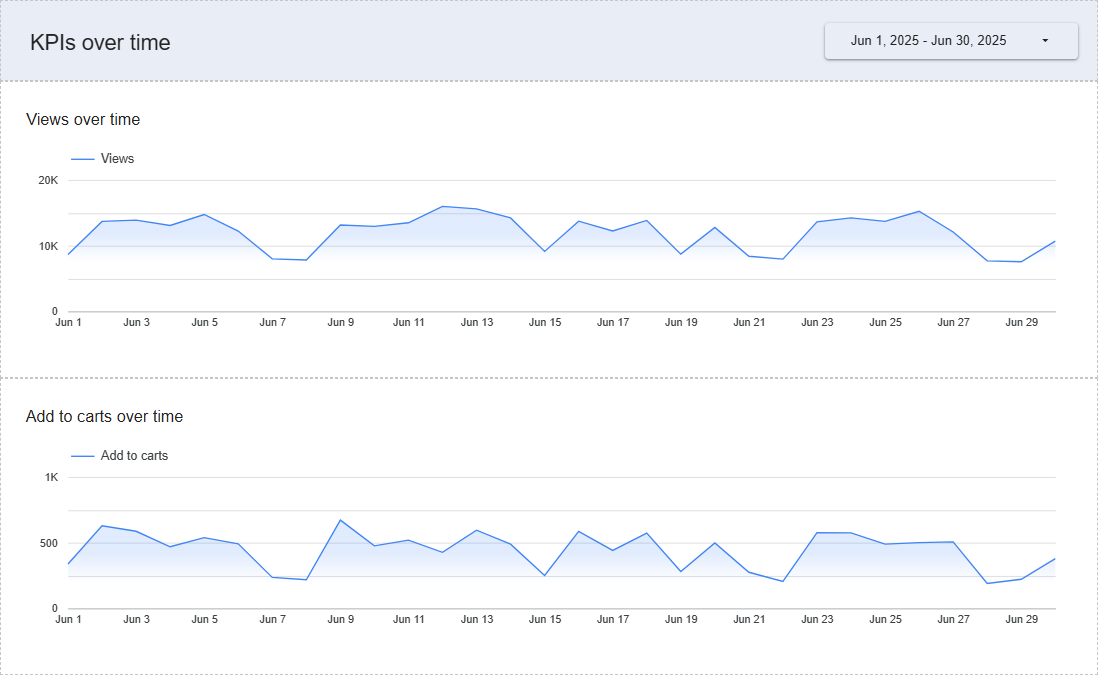This screenshot has height=675, width=1098.
Task: Click 'Jun 23' label on Views chart axis
Action: click(817, 323)
